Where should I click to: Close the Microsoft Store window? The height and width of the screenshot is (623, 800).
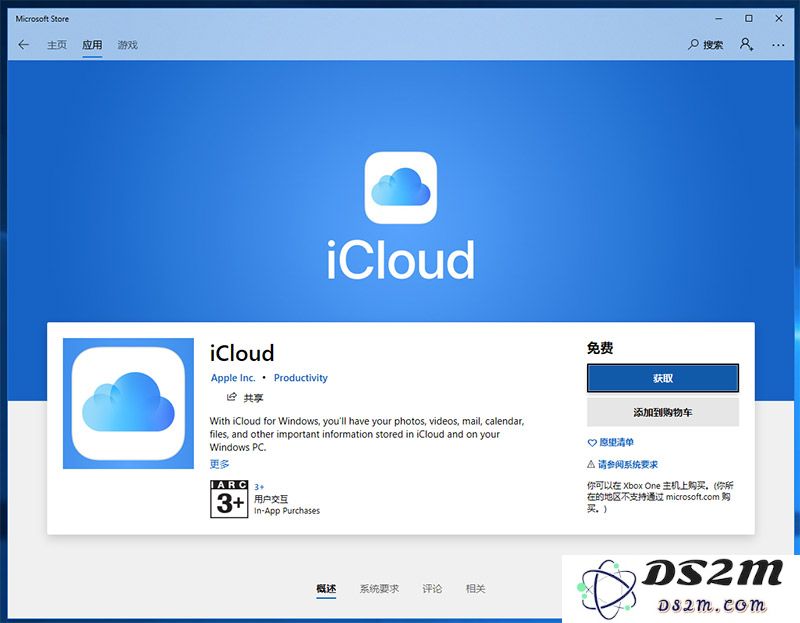pos(779,18)
